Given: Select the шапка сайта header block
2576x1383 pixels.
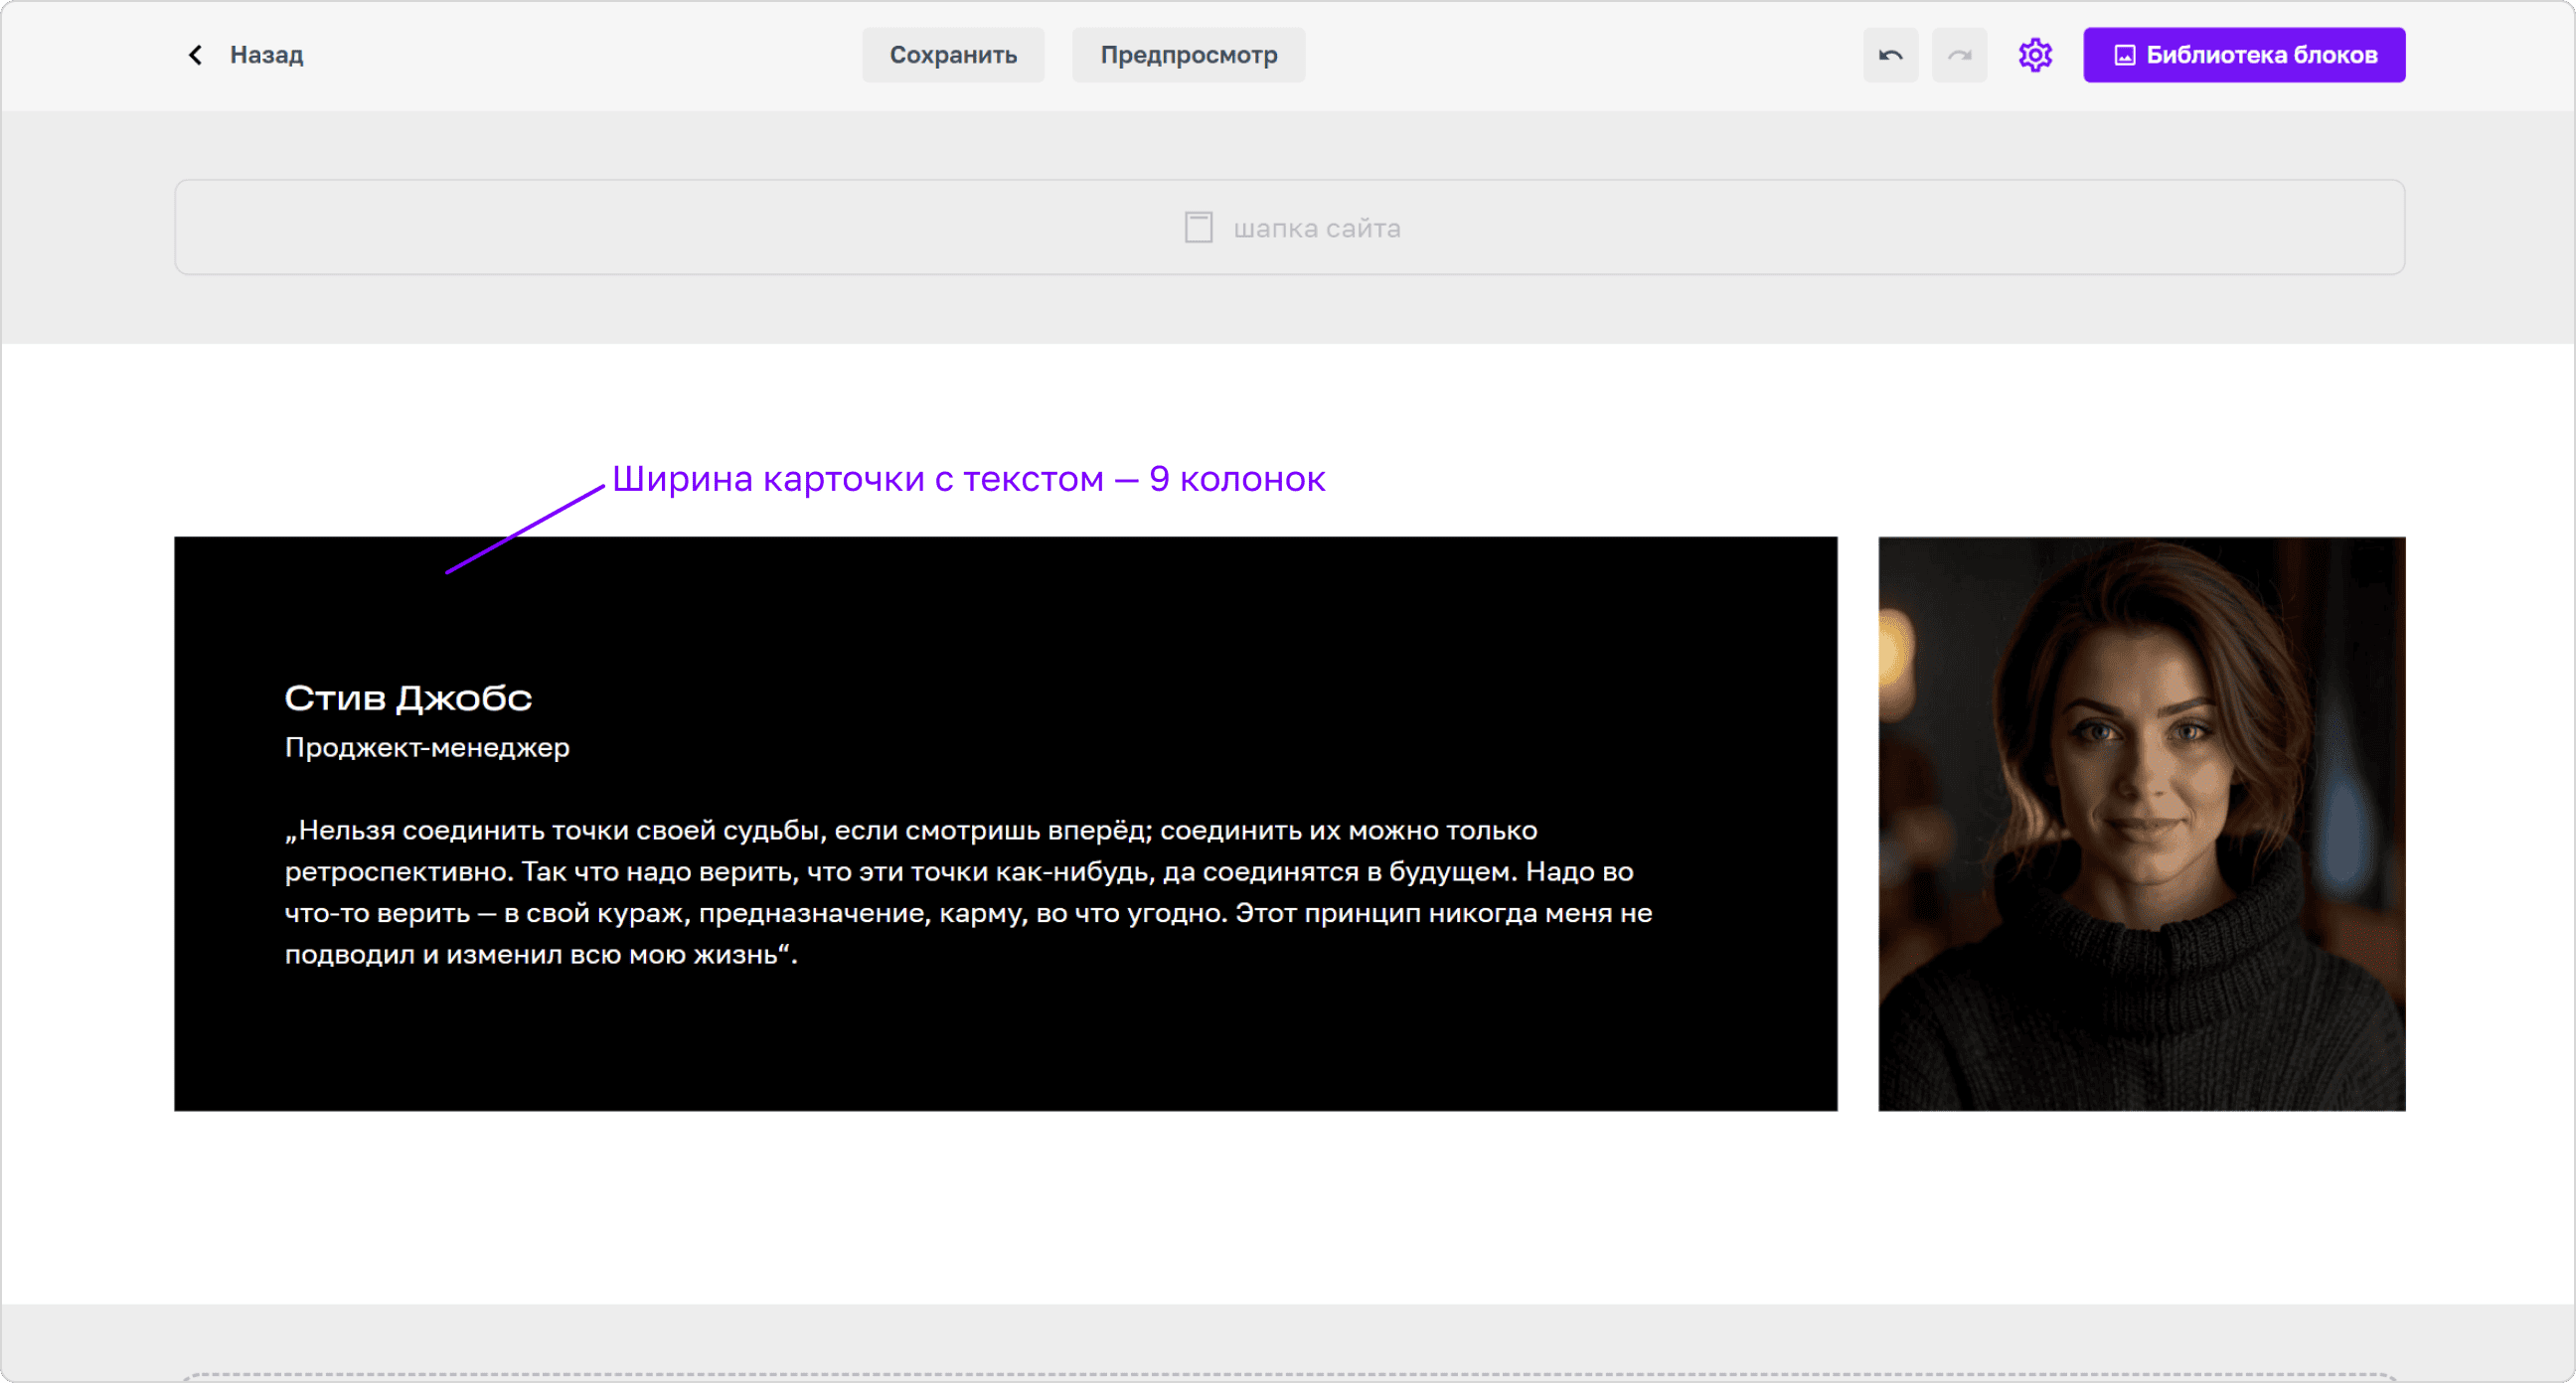Looking at the screenshot, I should (1289, 227).
